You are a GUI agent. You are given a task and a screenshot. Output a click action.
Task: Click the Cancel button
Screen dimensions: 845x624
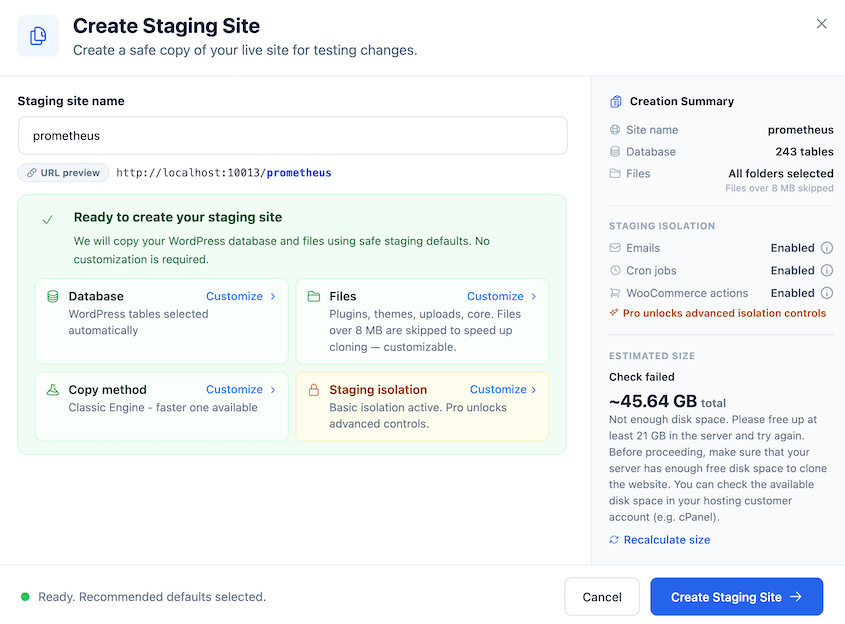pos(602,597)
